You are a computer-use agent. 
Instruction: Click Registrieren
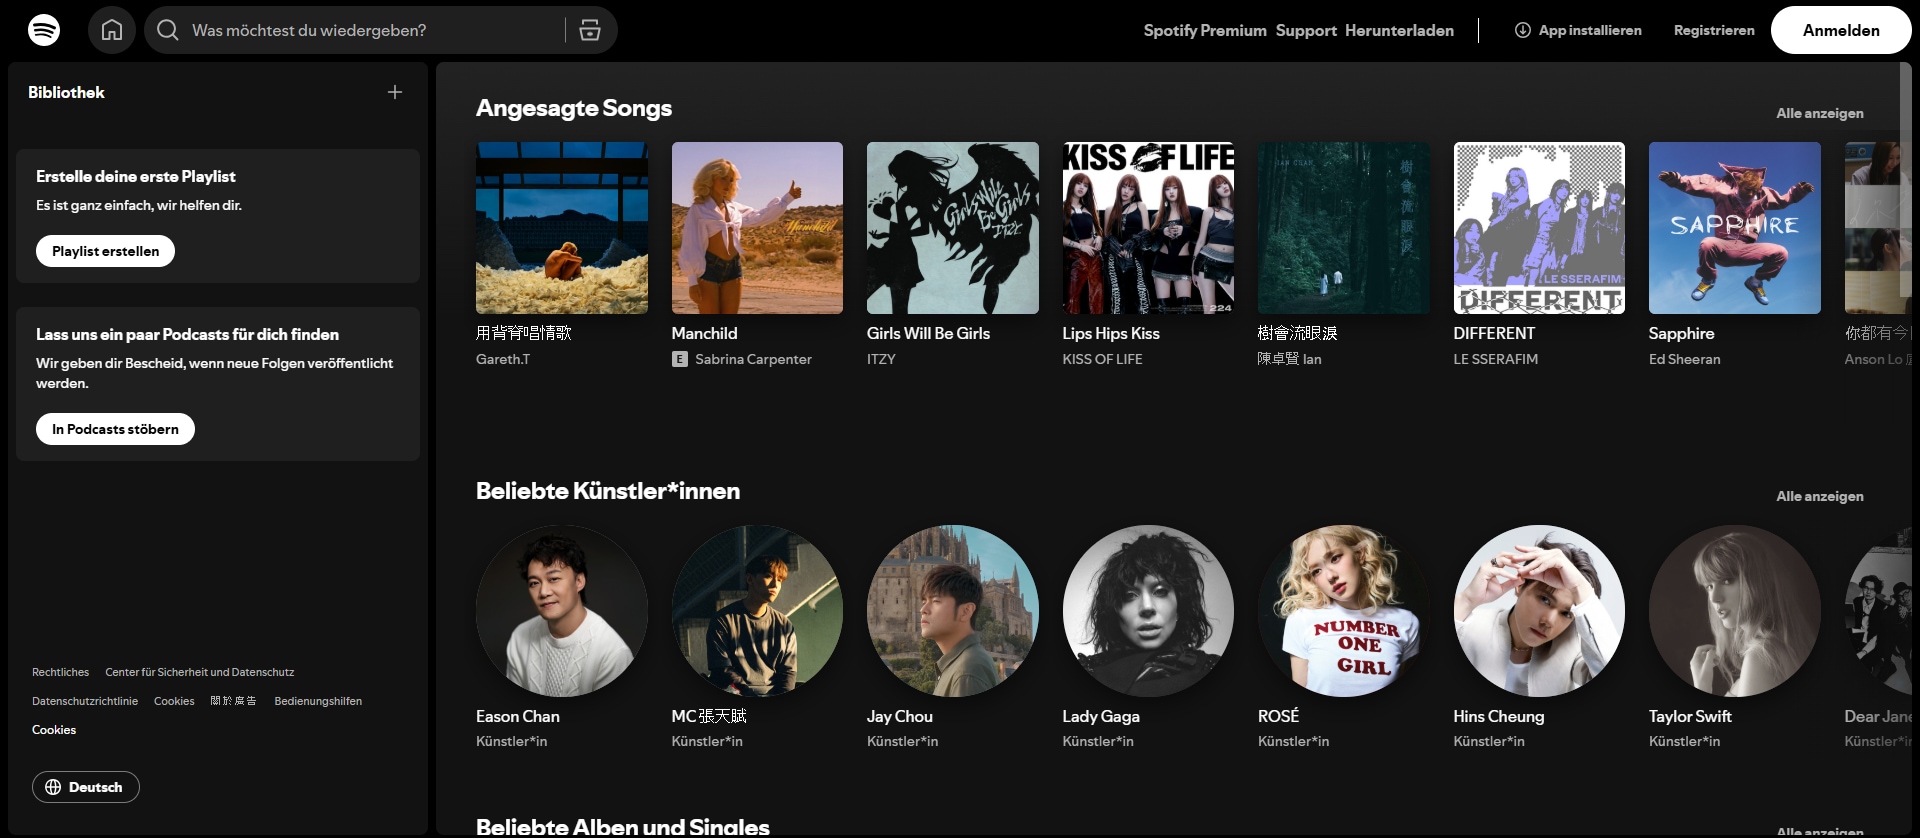tap(1714, 30)
